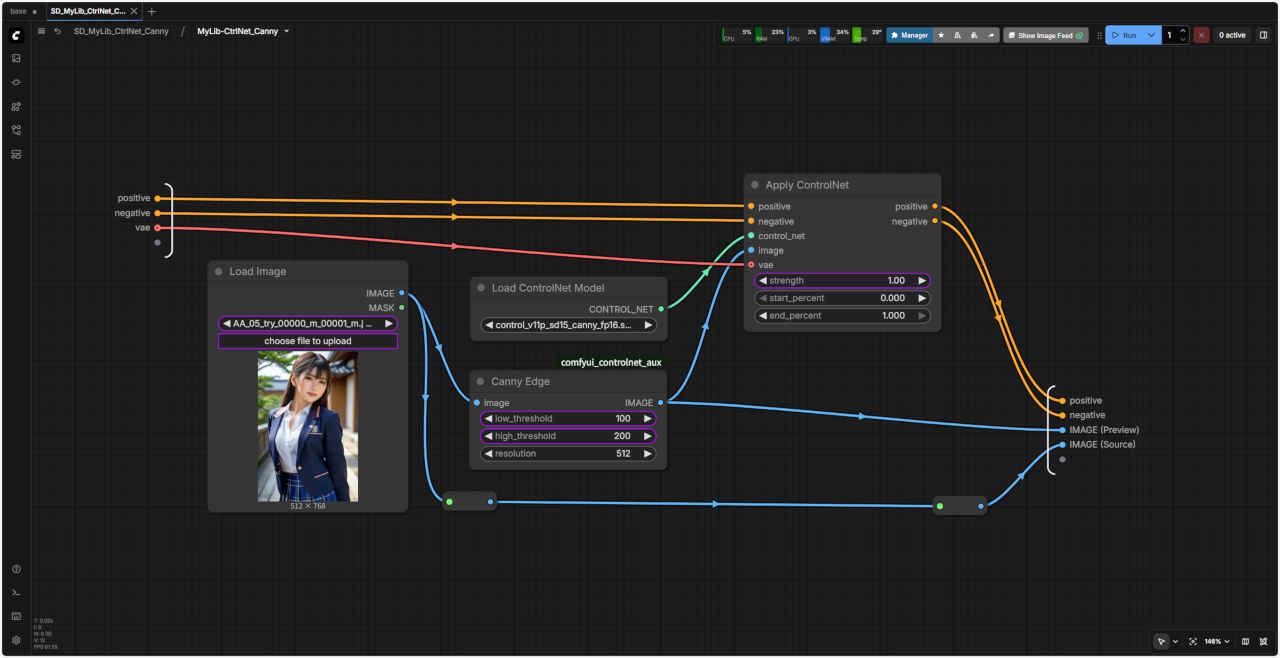
Task: Open the settings gear icon
Action: (16, 640)
